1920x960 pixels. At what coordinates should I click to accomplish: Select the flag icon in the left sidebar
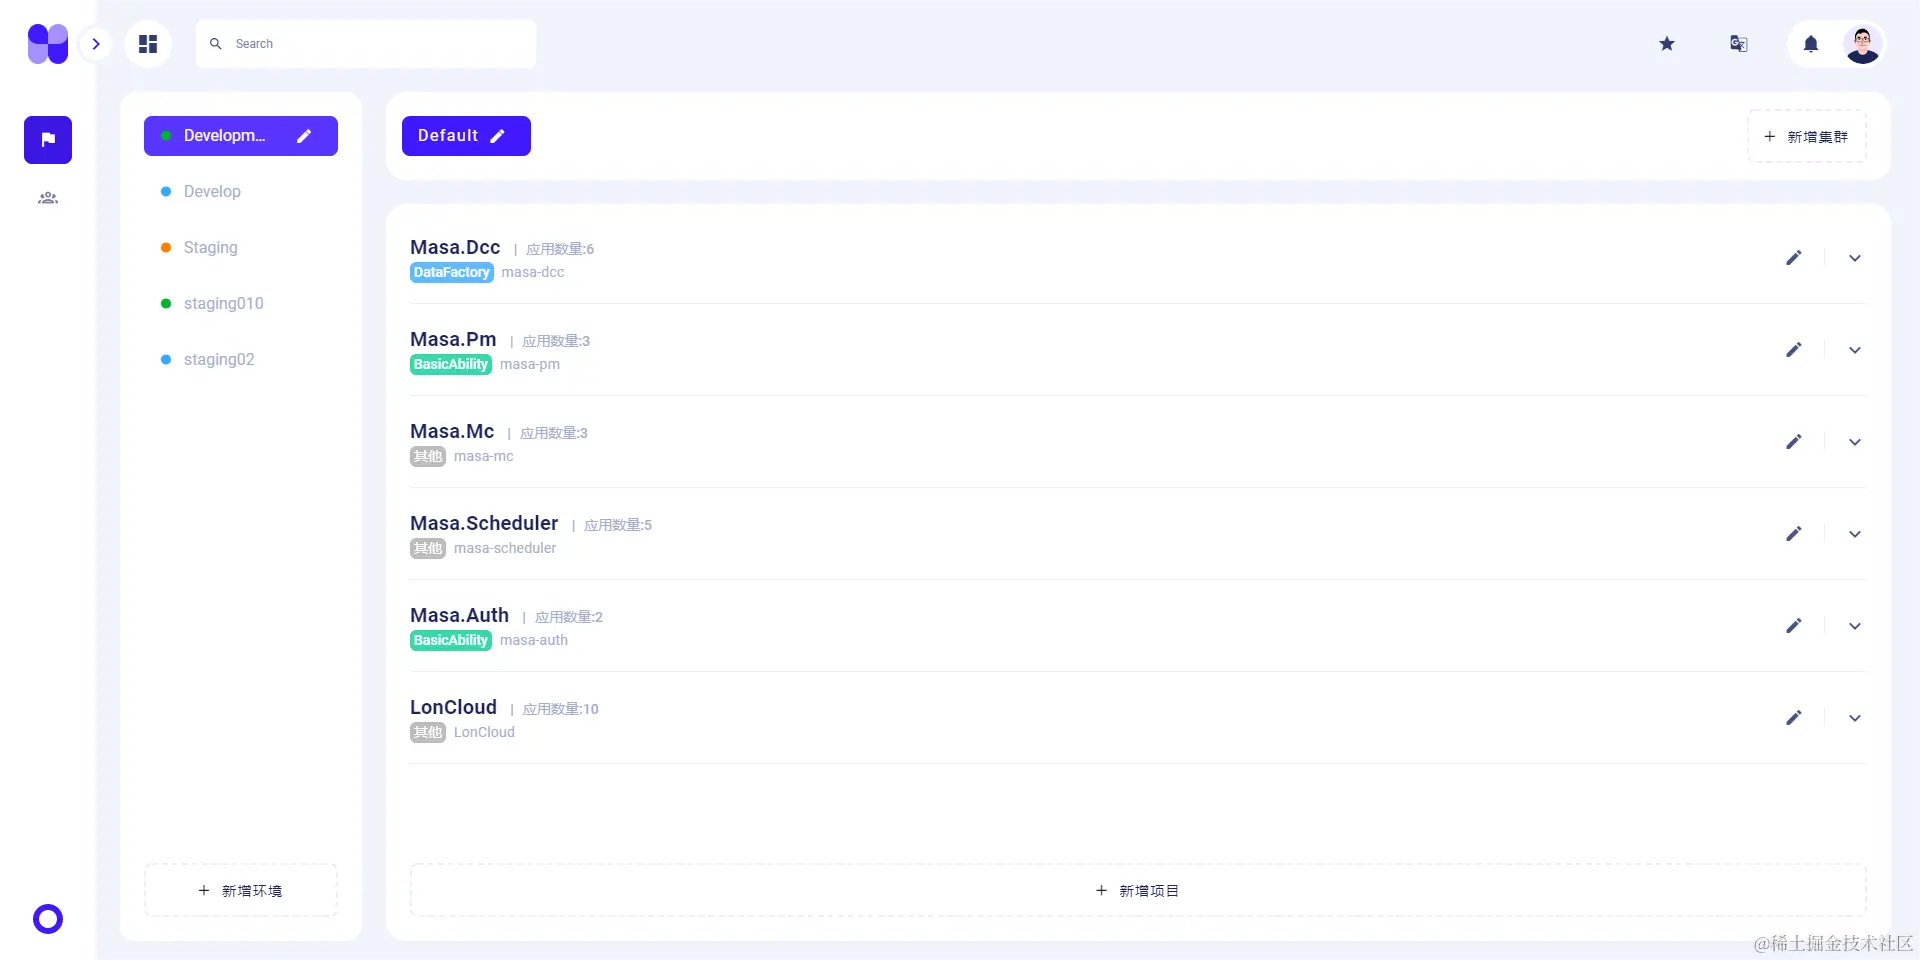[48, 140]
